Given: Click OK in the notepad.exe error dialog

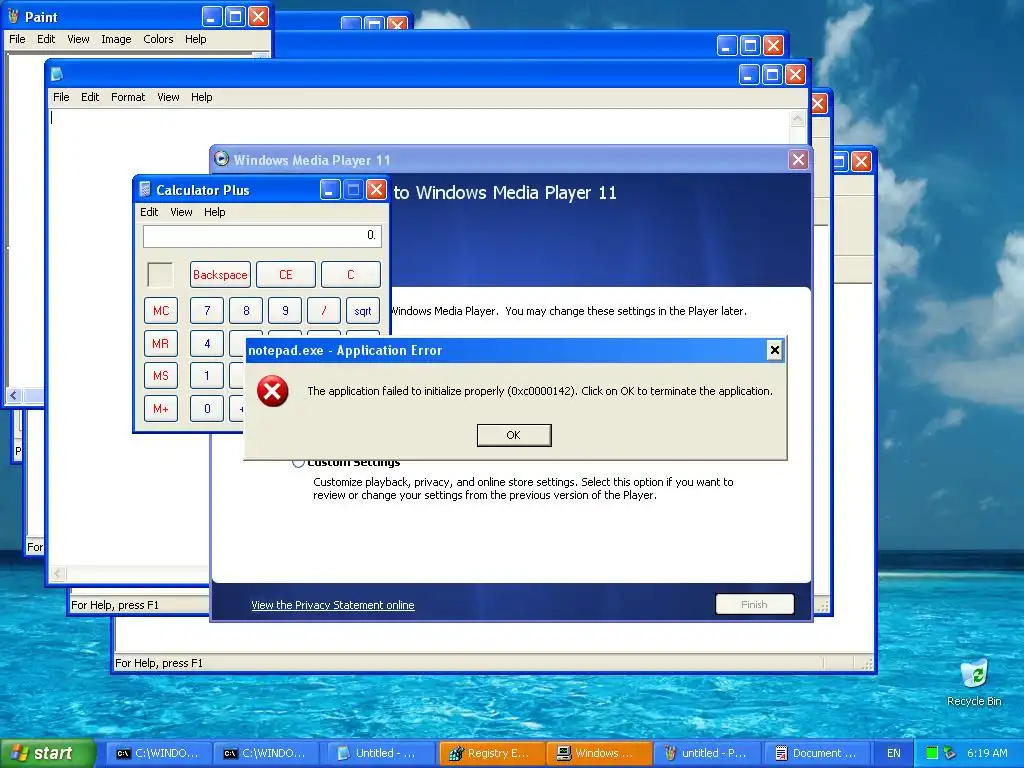Looking at the screenshot, I should coord(514,435).
